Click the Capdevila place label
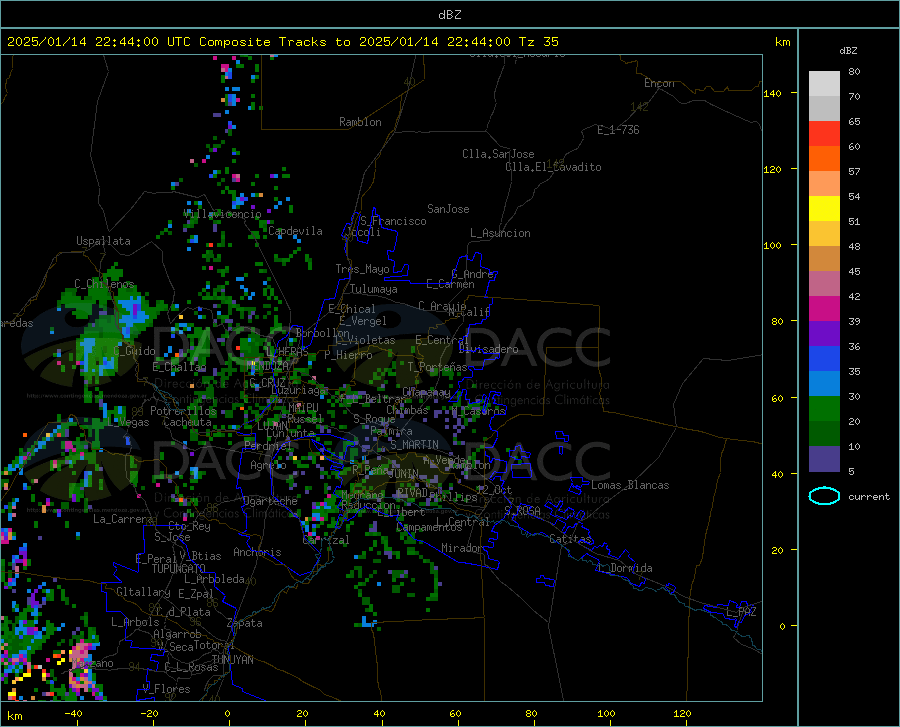 (x=295, y=231)
